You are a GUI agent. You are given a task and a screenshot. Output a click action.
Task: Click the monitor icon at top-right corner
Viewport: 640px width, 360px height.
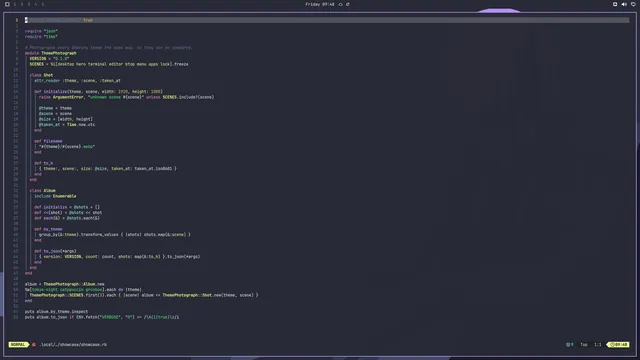633,4
